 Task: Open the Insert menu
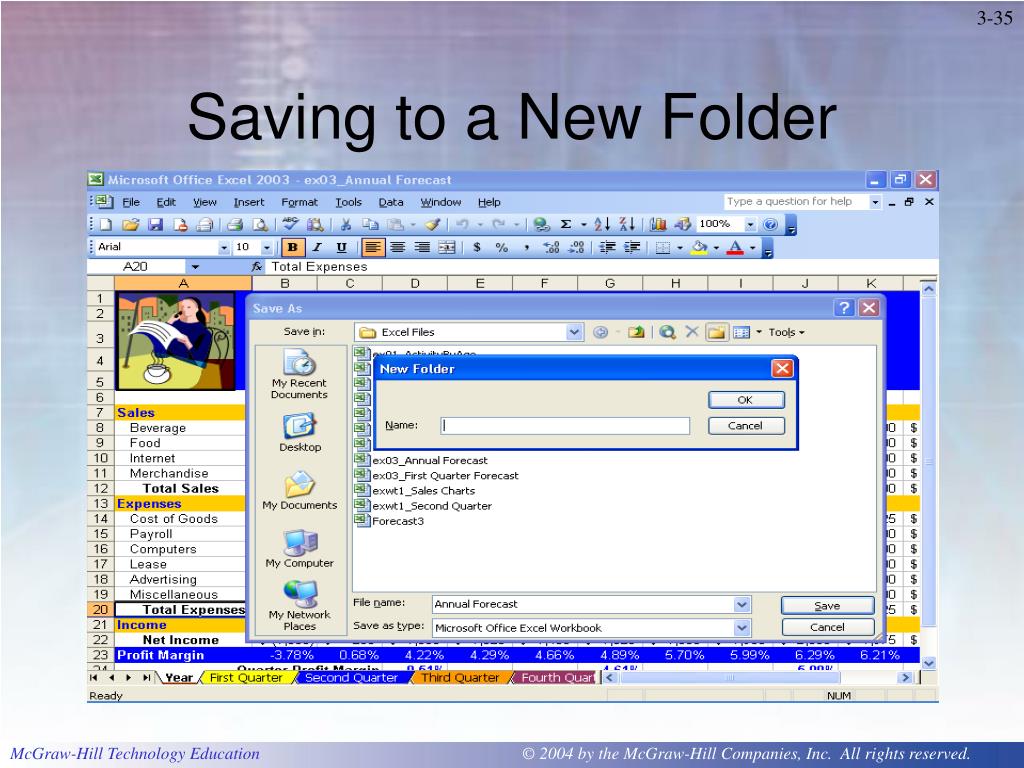[x=249, y=202]
